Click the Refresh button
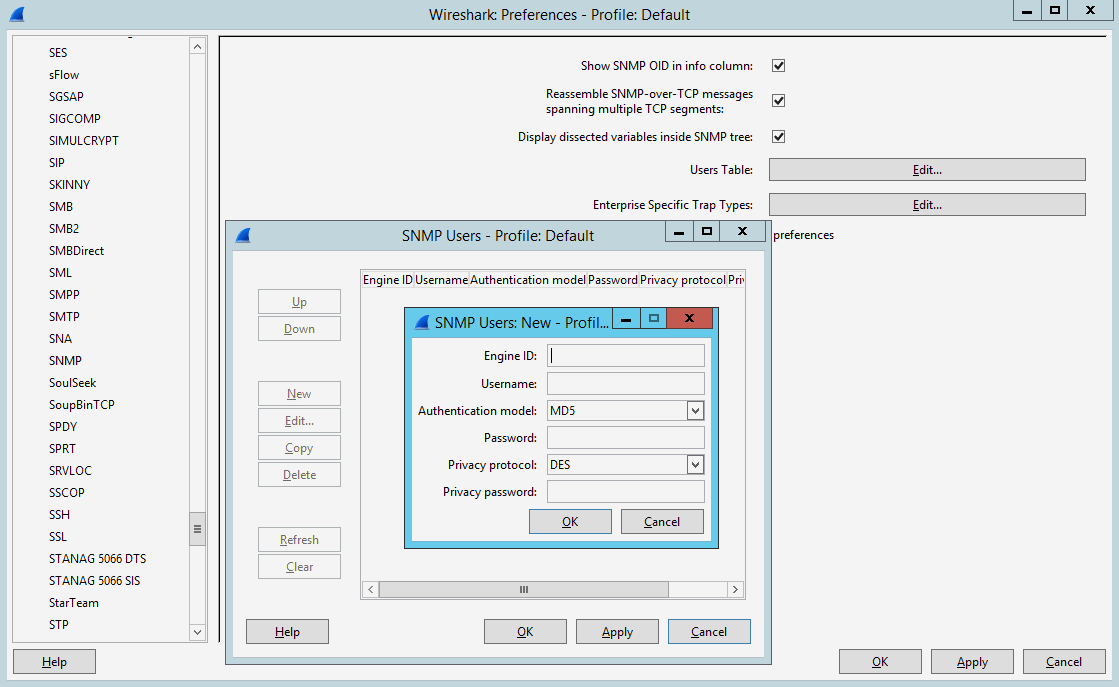This screenshot has height=687, width=1119. point(299,539)
